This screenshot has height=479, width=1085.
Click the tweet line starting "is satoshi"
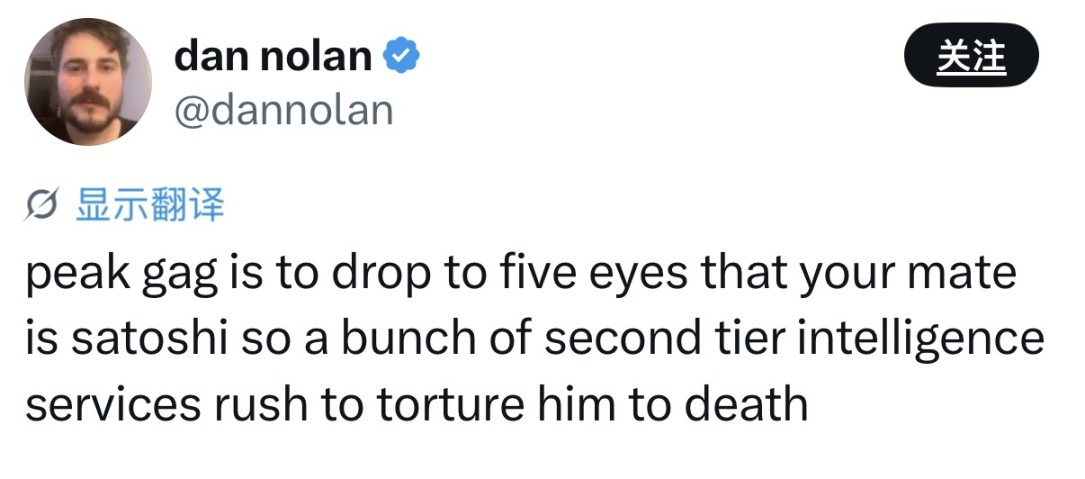coord(534,339)
